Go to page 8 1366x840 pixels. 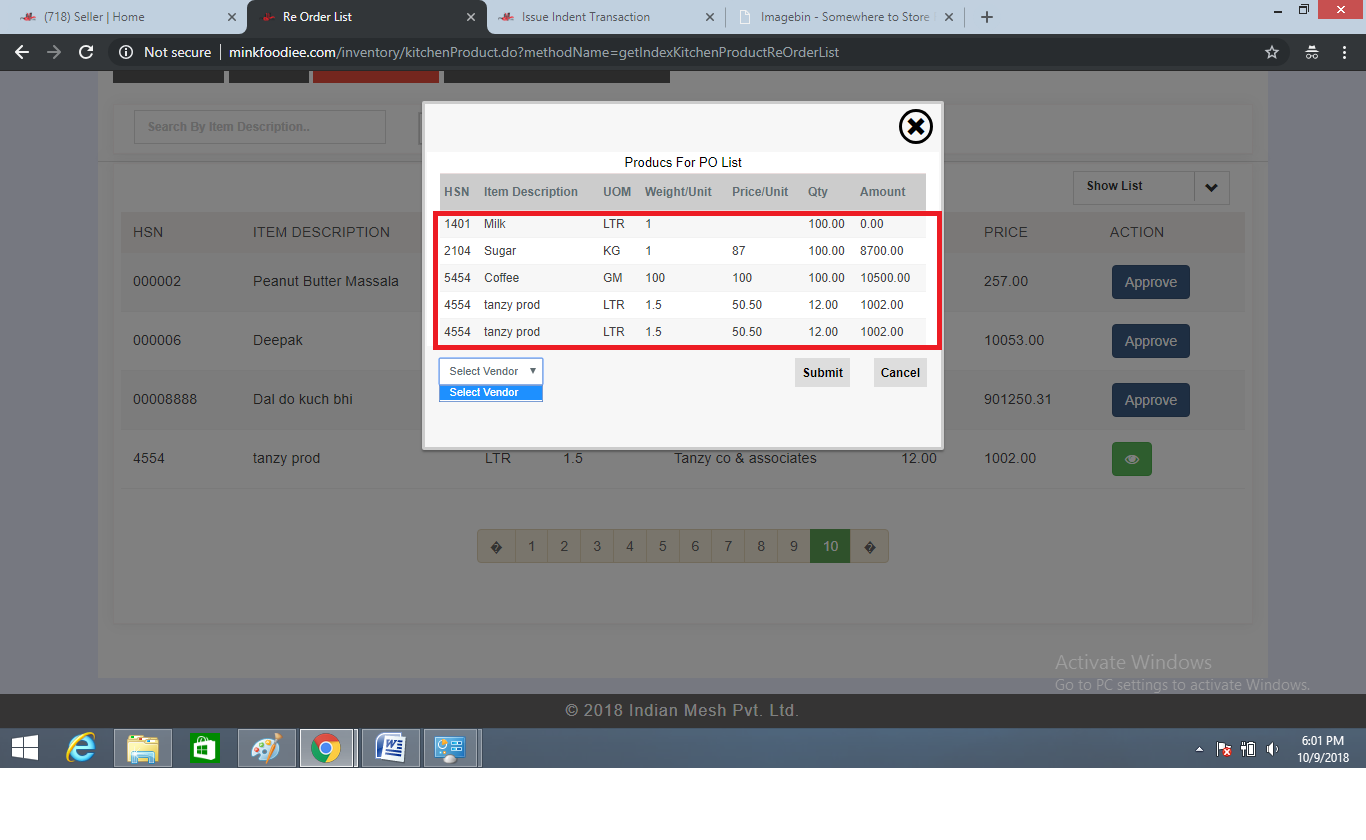point(761,546)
